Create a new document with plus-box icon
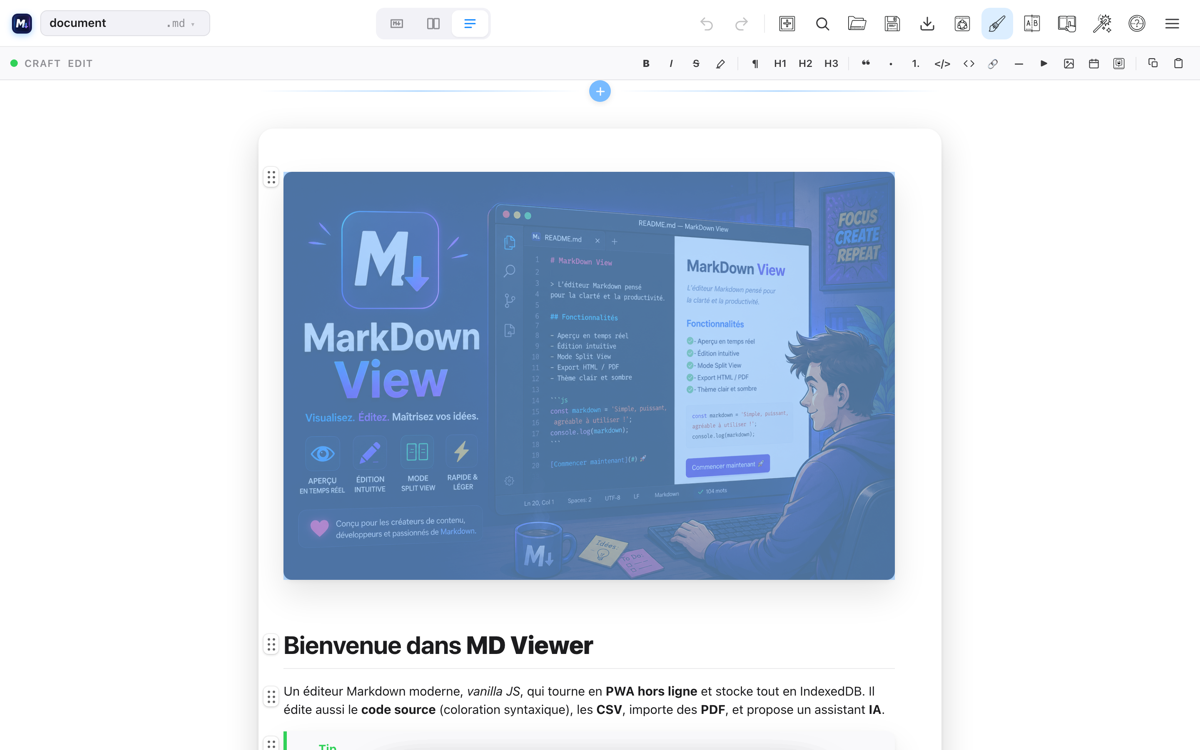This screenshot has height=750, width=1200. click(787, 23)
